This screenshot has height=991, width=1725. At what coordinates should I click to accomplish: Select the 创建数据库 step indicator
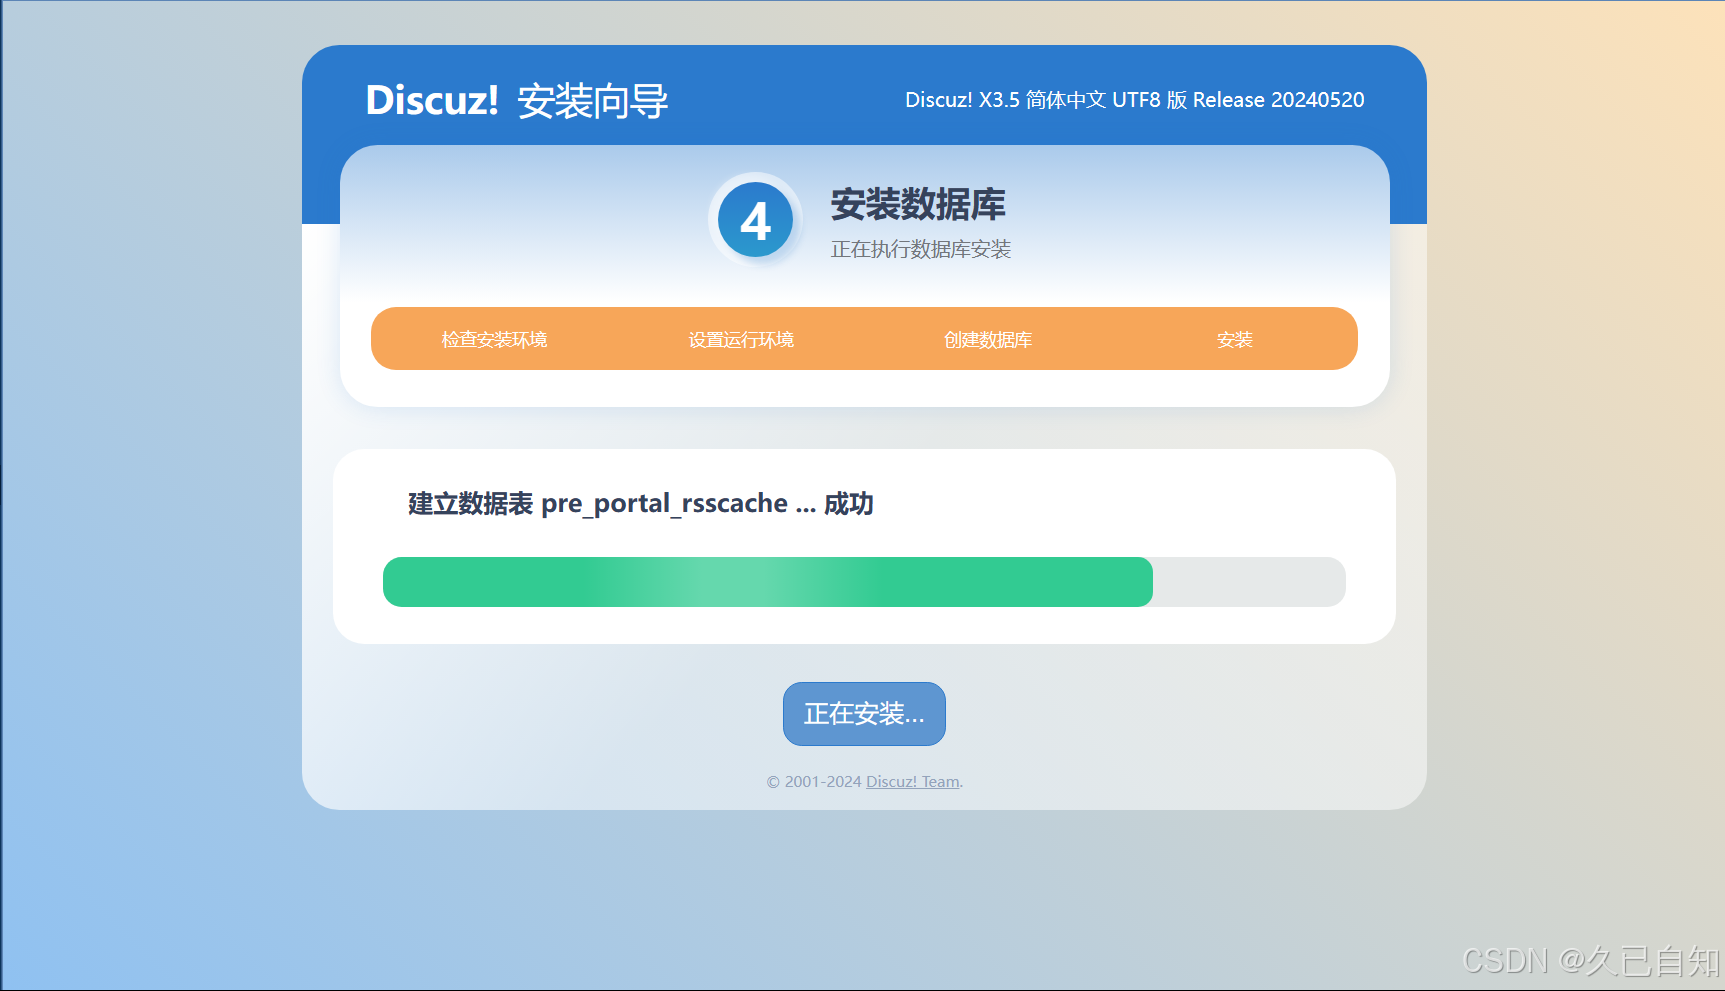pyautogui.click(x=987, y=339)
